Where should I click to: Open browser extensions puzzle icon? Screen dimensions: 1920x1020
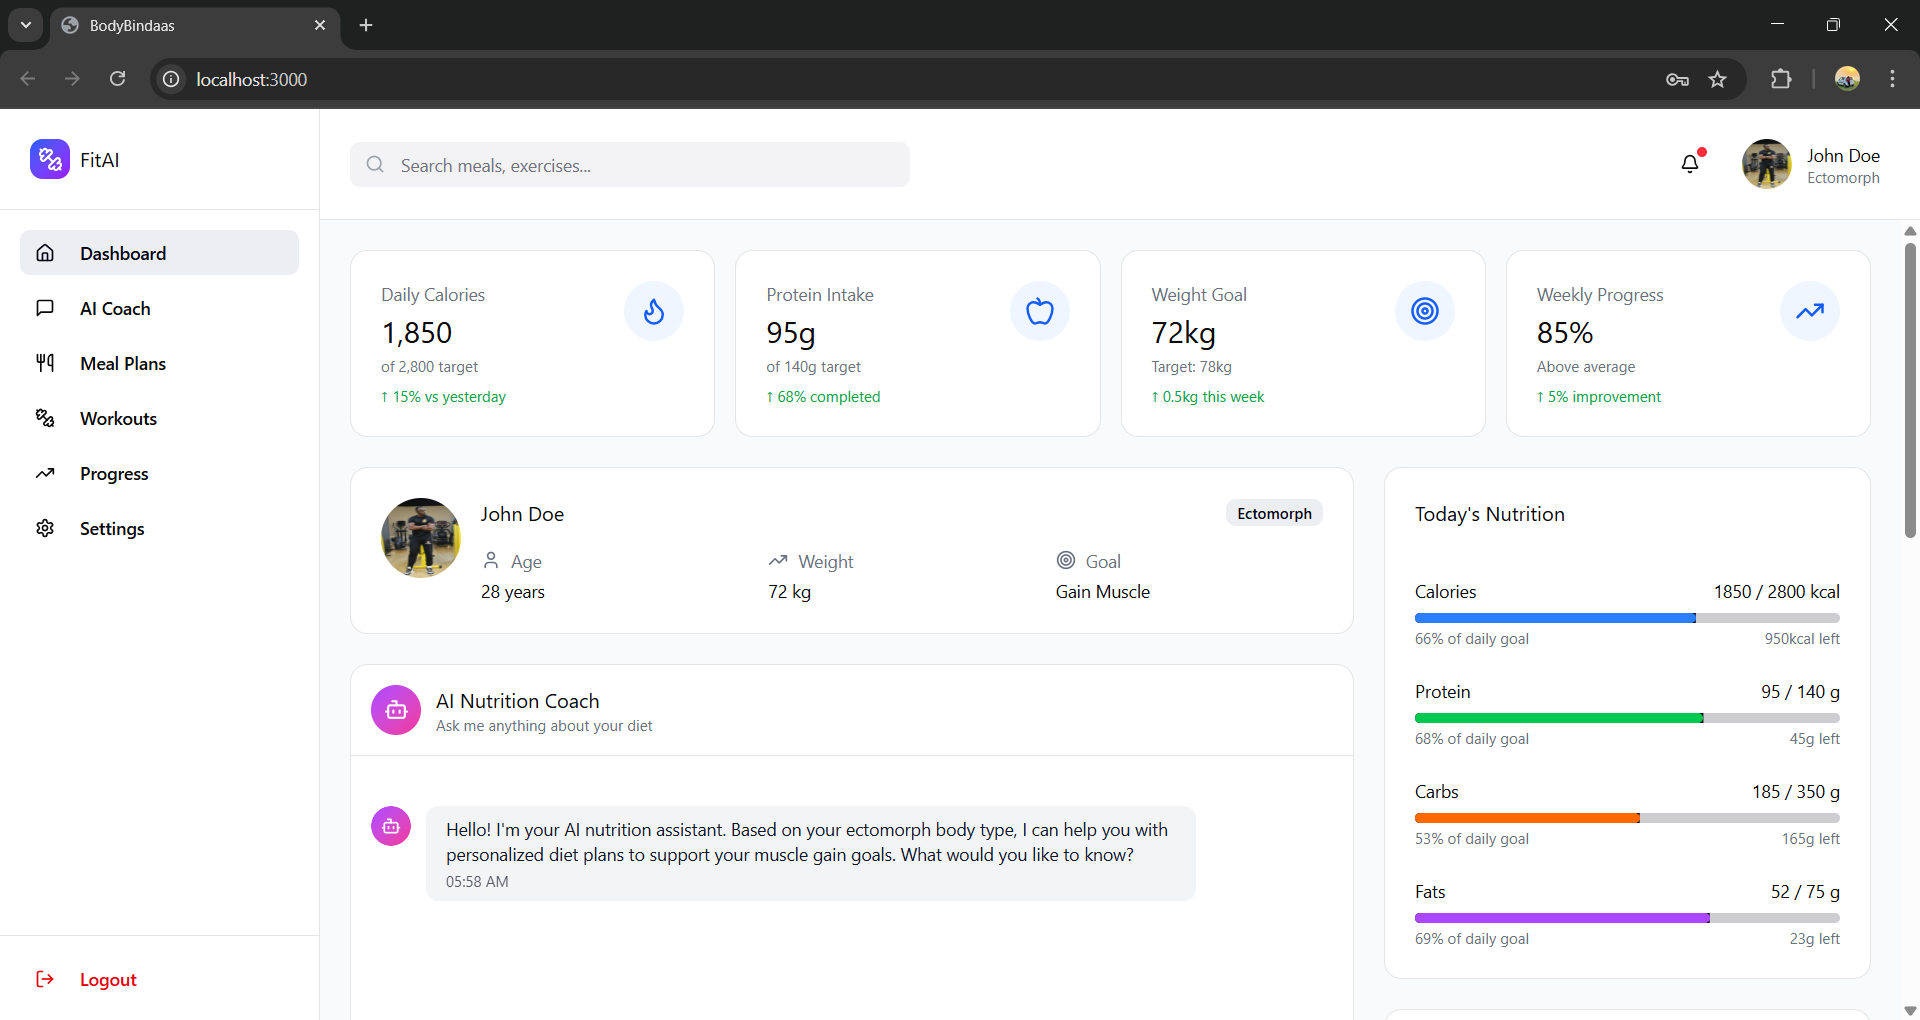coord(1781,79)
